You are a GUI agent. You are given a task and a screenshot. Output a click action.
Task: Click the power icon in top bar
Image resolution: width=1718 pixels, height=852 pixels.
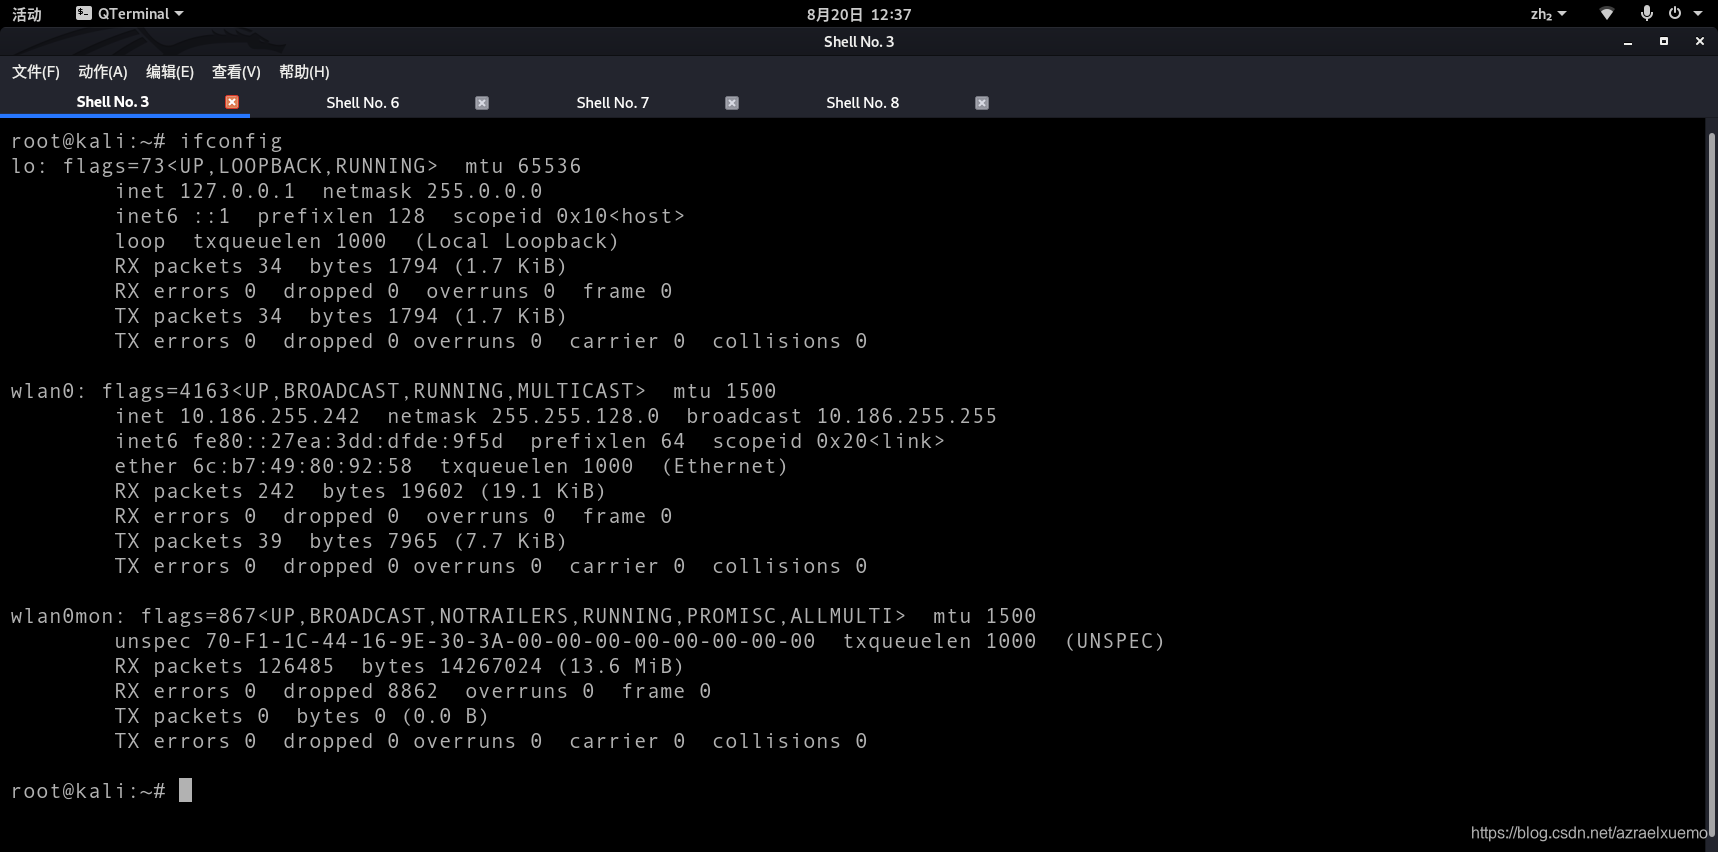tap(1675, 13)
